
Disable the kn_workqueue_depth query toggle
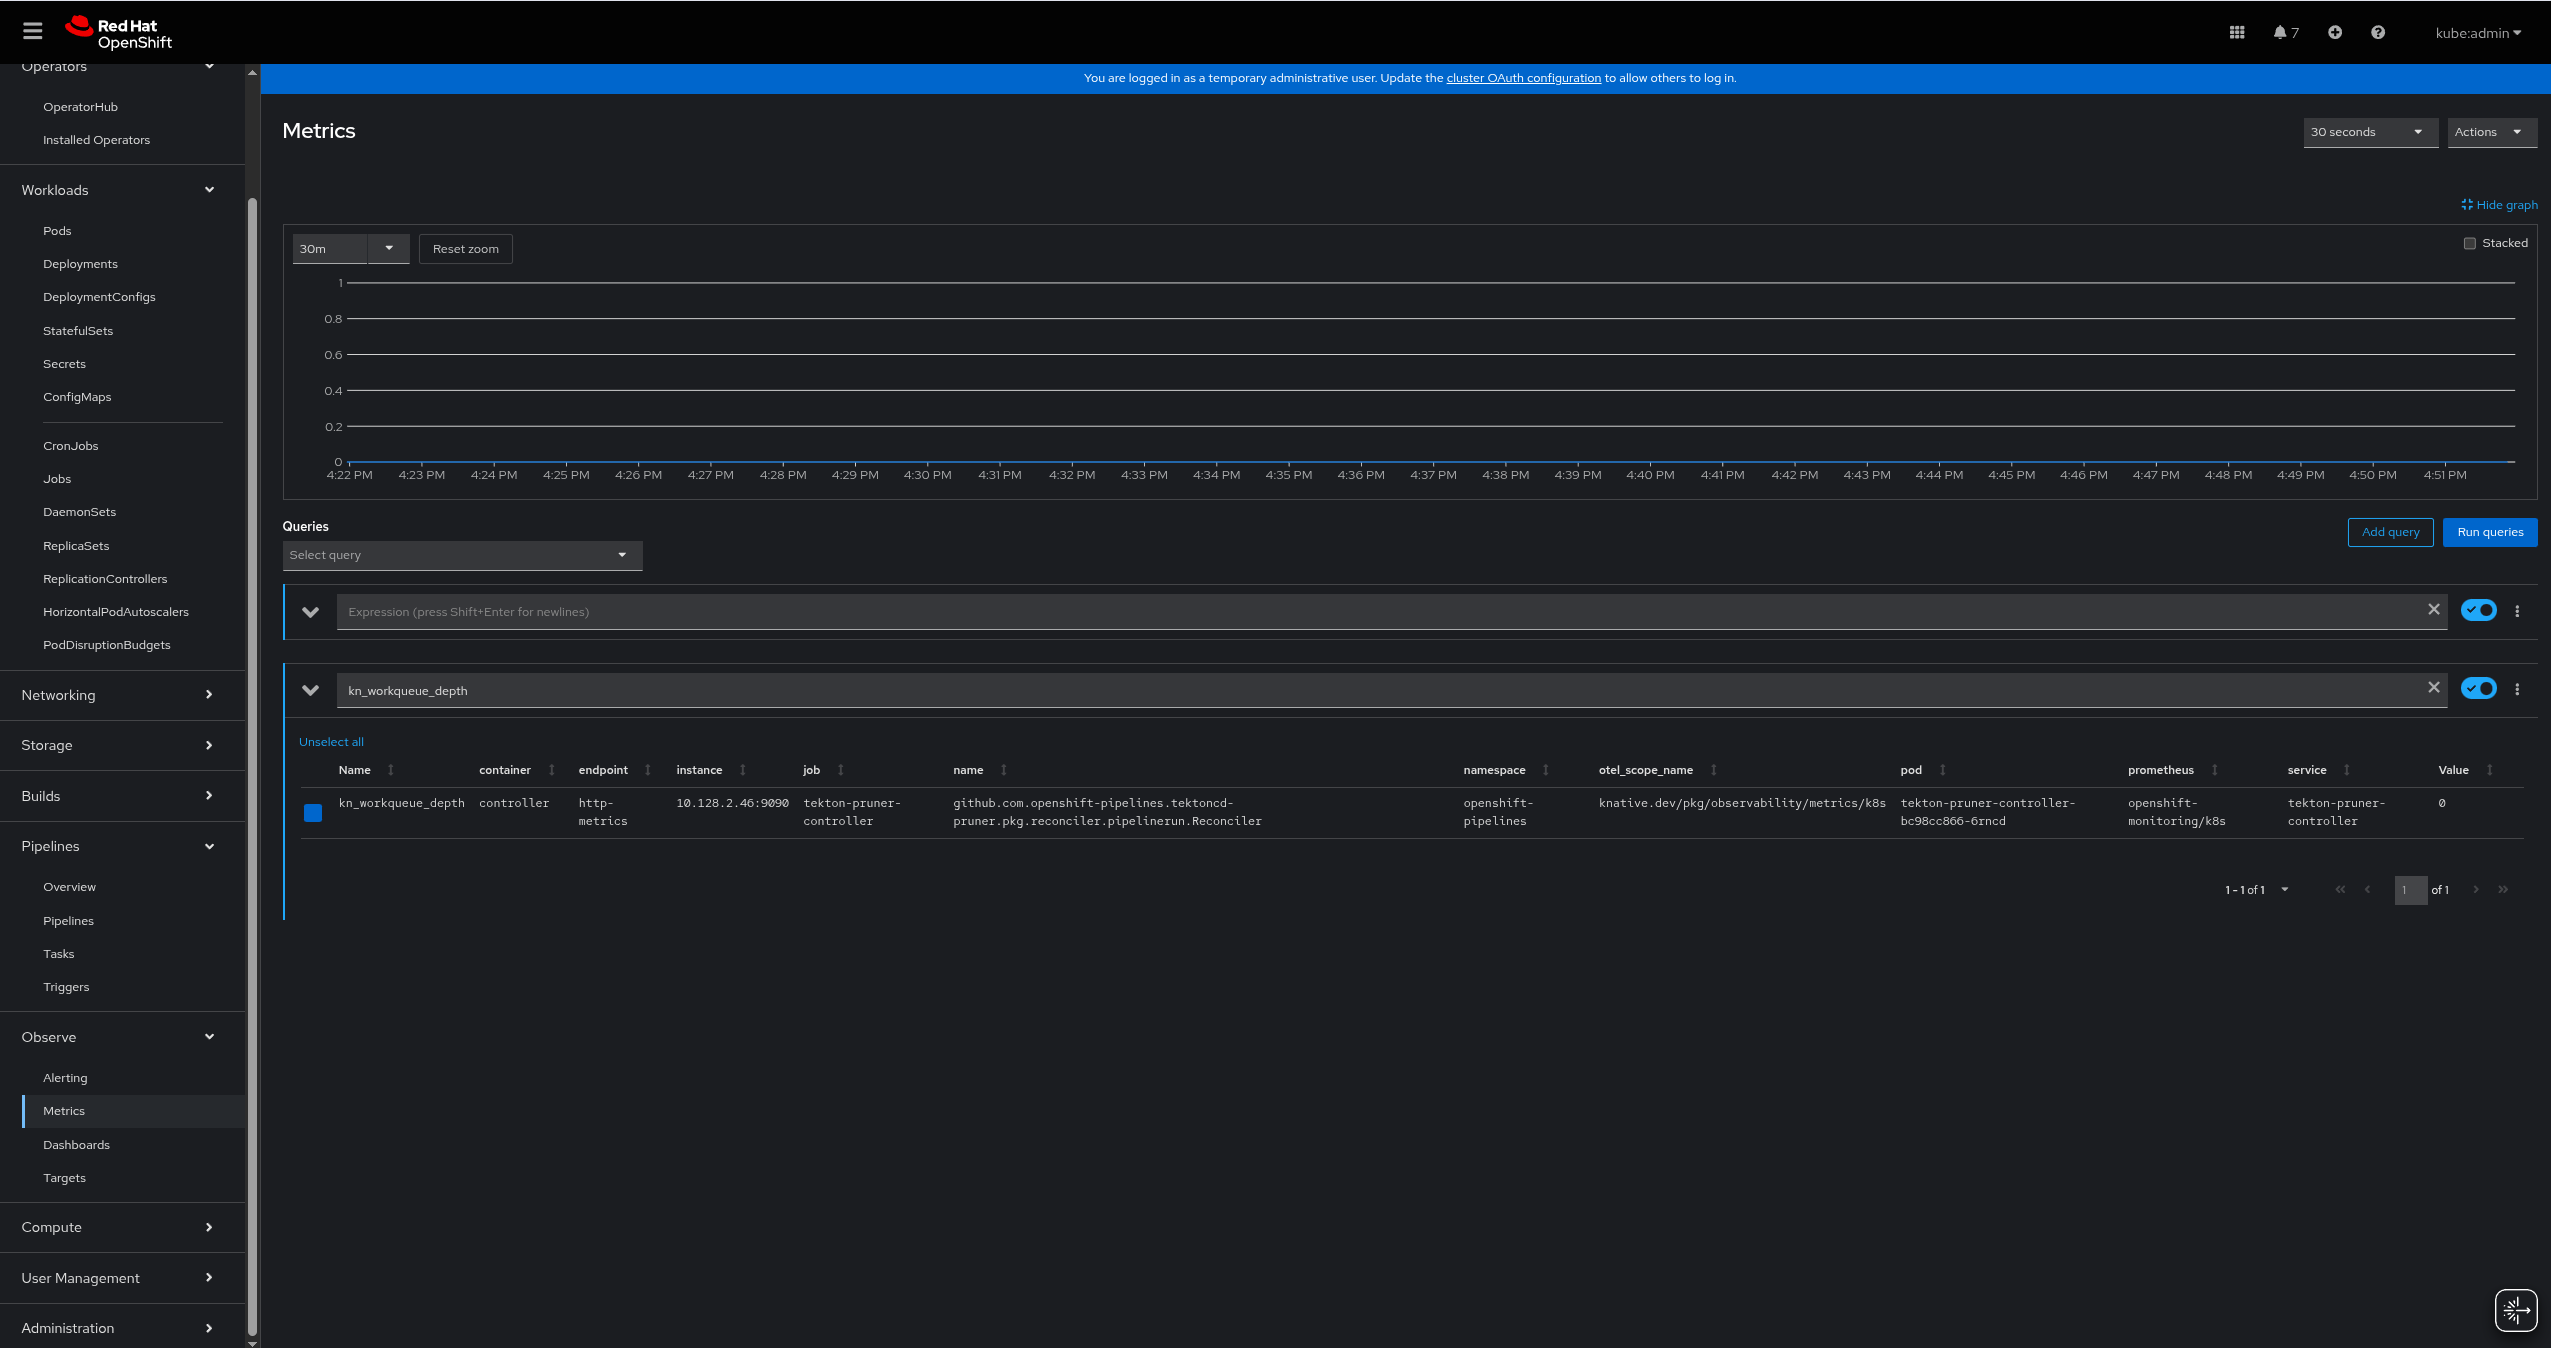[x=2478, y=689]
